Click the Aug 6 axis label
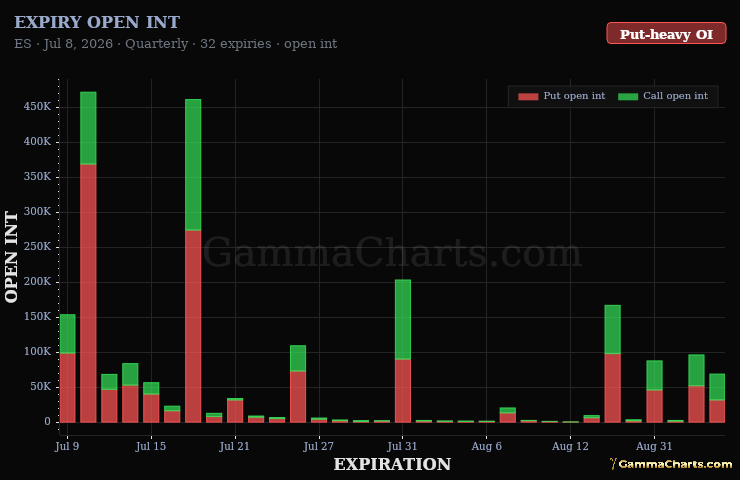Image resolution: width=740 pixels, height=480 pixels. 487,446
